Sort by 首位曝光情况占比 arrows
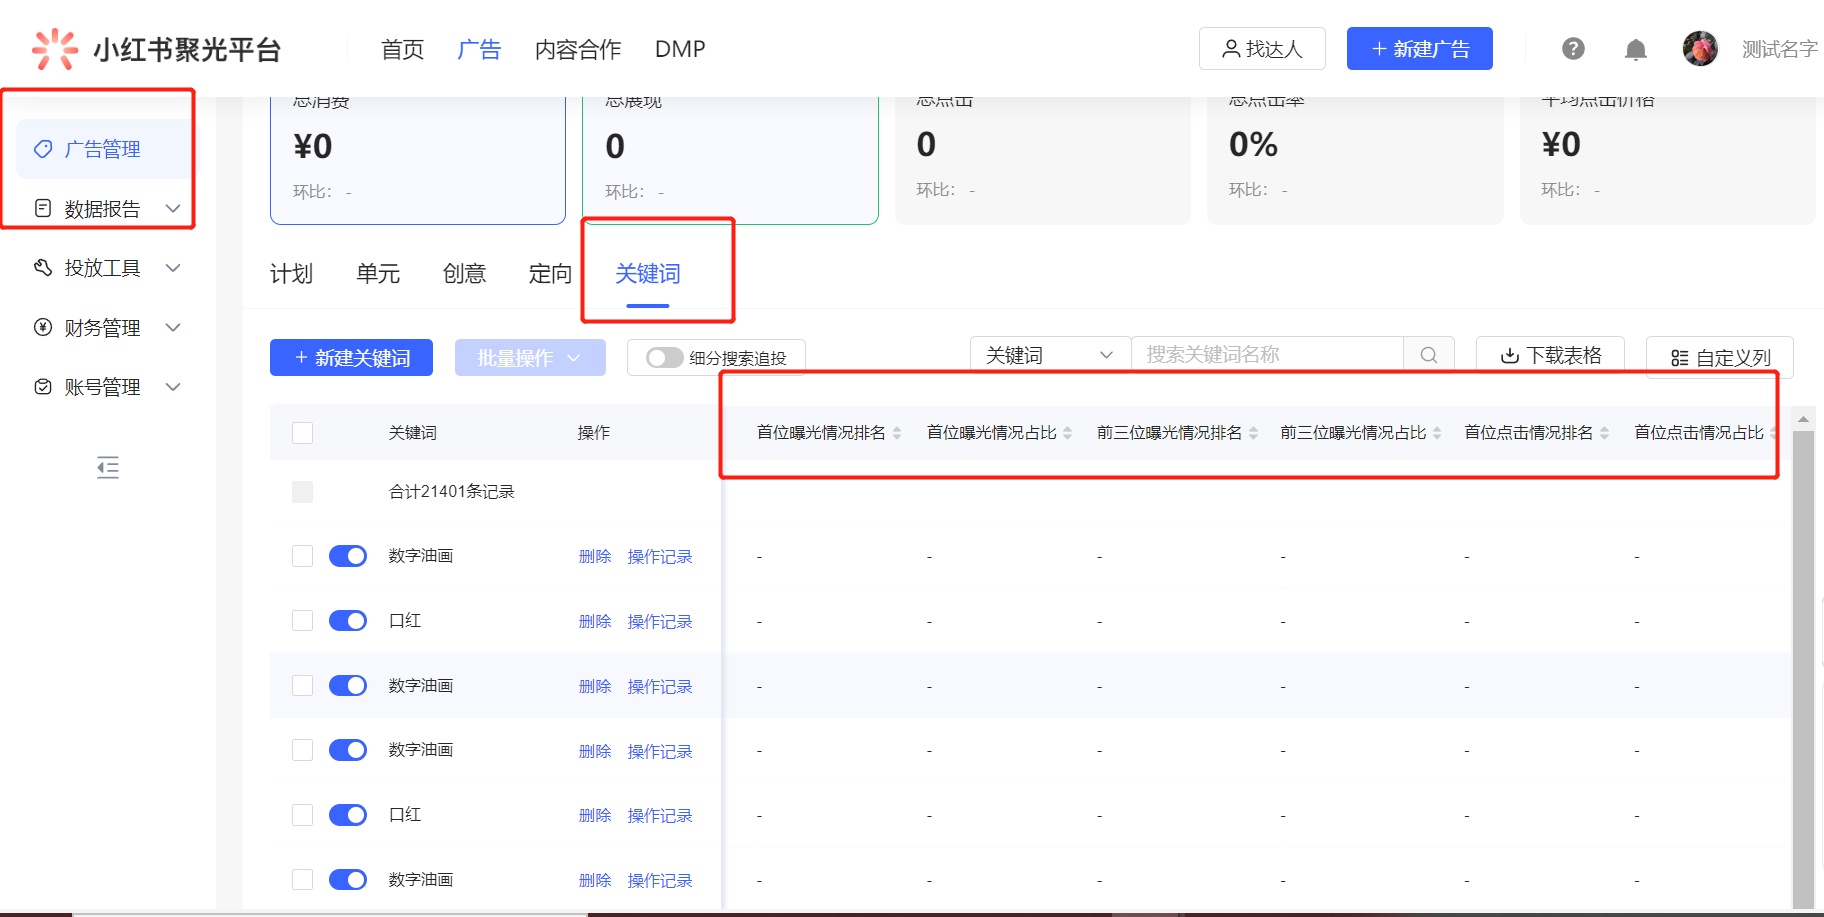Viewport: 1824px width, 917px height. (1068, 433)
